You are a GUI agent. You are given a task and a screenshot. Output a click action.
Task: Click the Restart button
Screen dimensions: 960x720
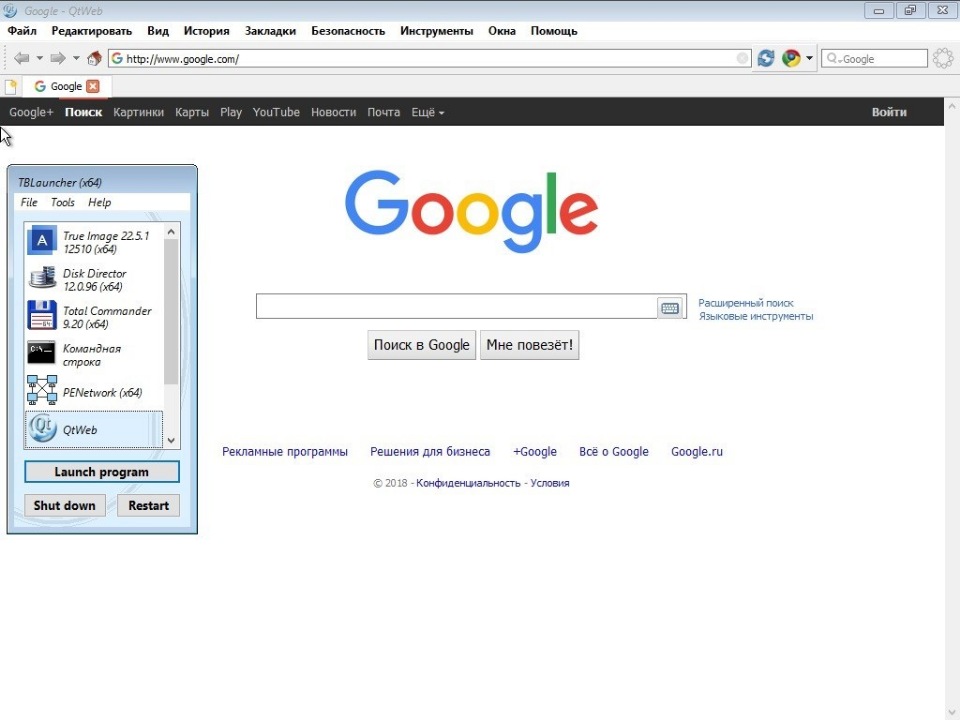click(x=148, y=505)
